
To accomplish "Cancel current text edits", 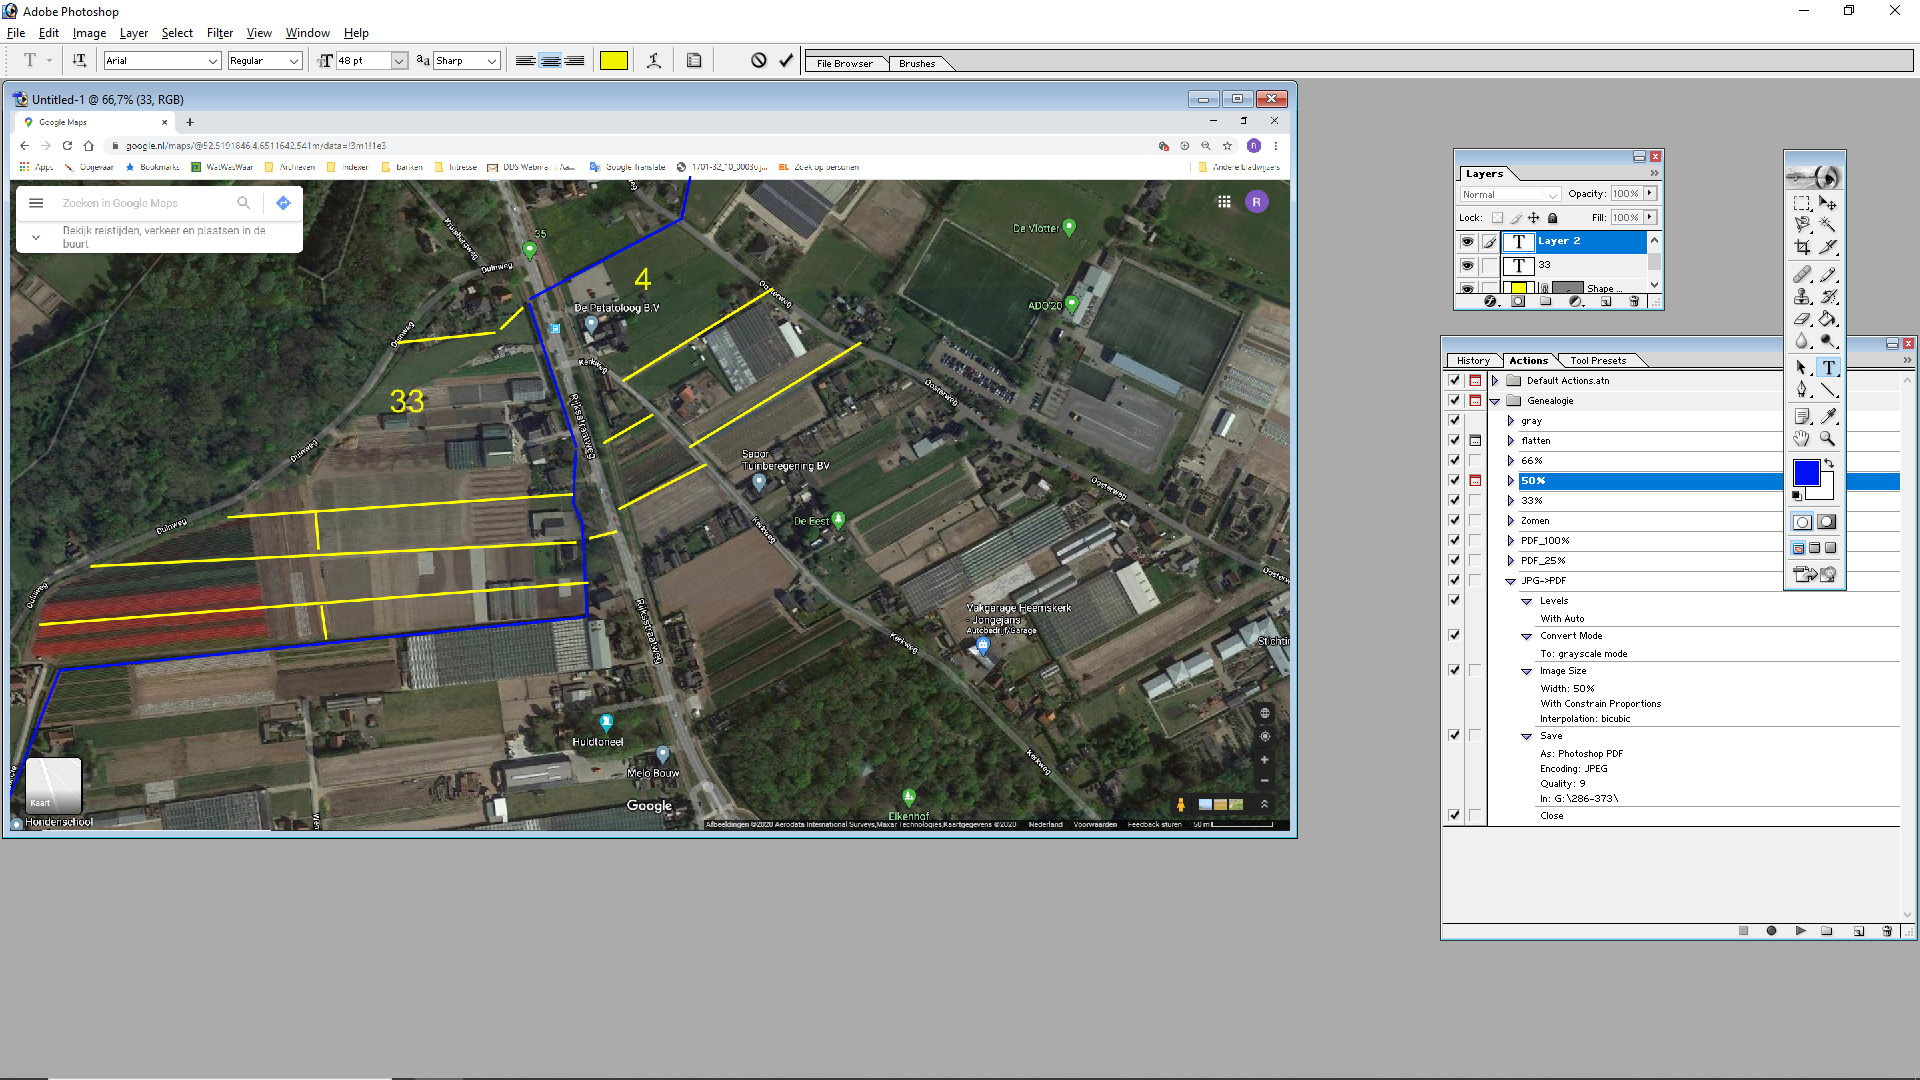I will coord(759,60).
